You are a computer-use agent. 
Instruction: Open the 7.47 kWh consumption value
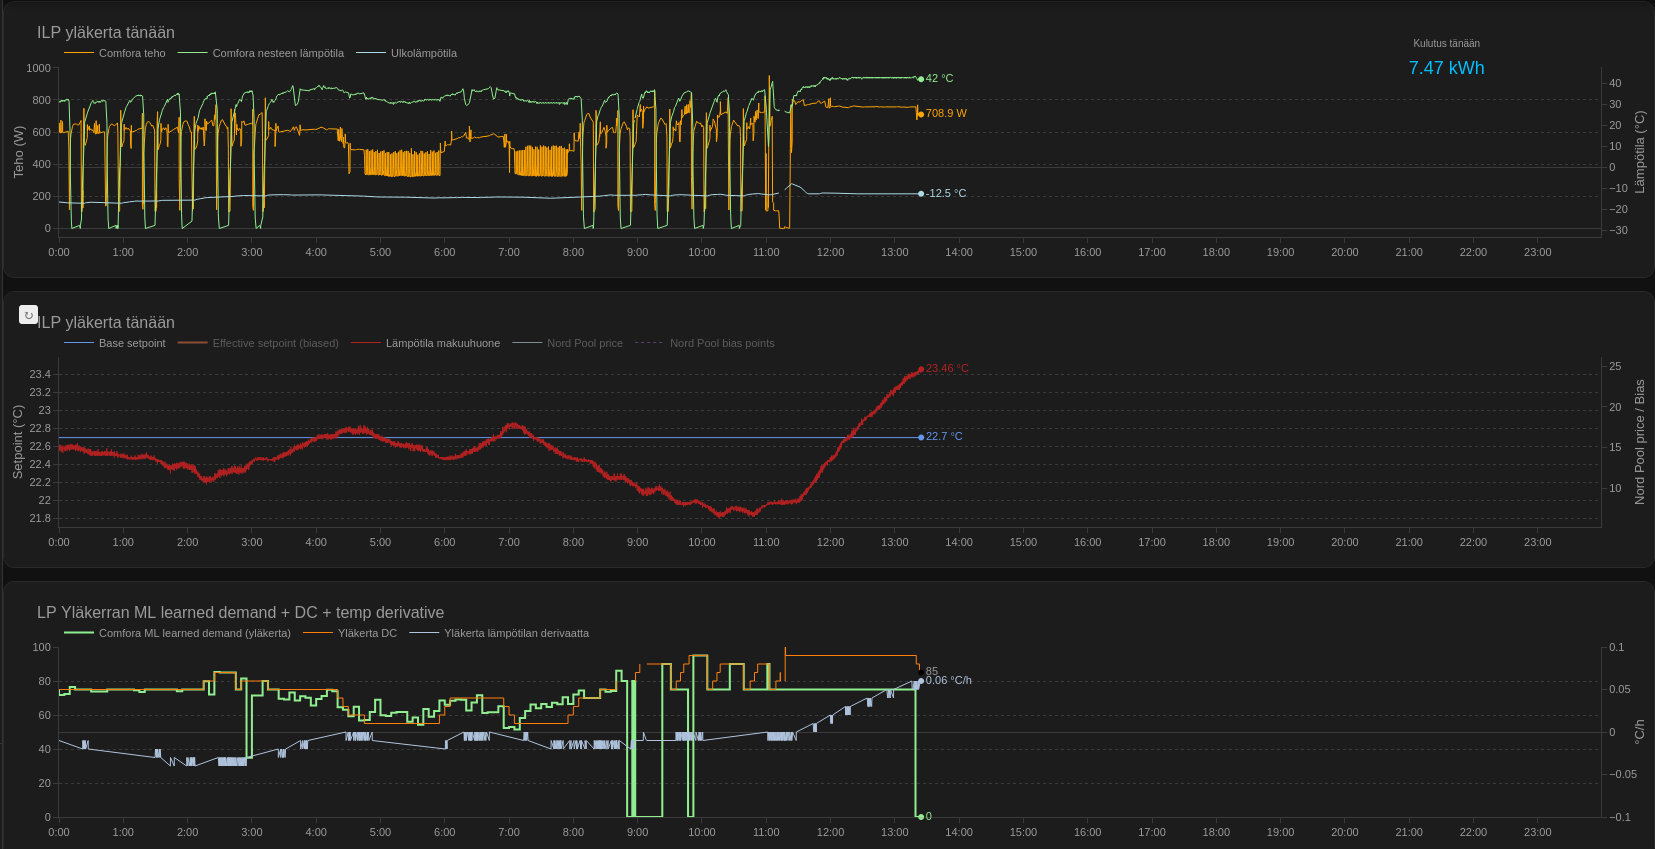click(x=1446, y=68)
